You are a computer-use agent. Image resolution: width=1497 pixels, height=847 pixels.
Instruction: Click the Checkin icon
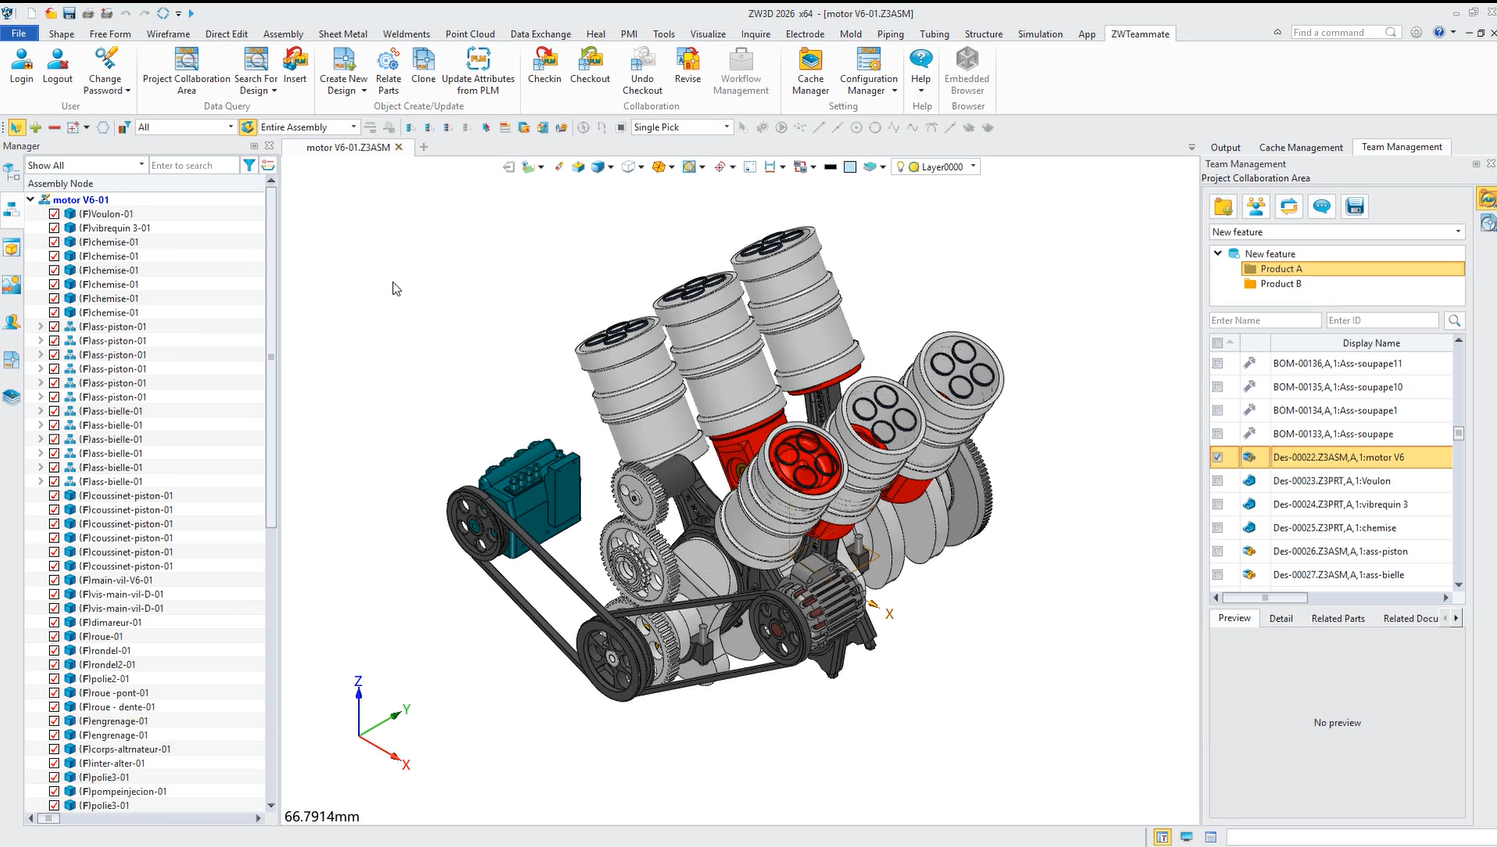pyautogui.click(x=545, y=66)
